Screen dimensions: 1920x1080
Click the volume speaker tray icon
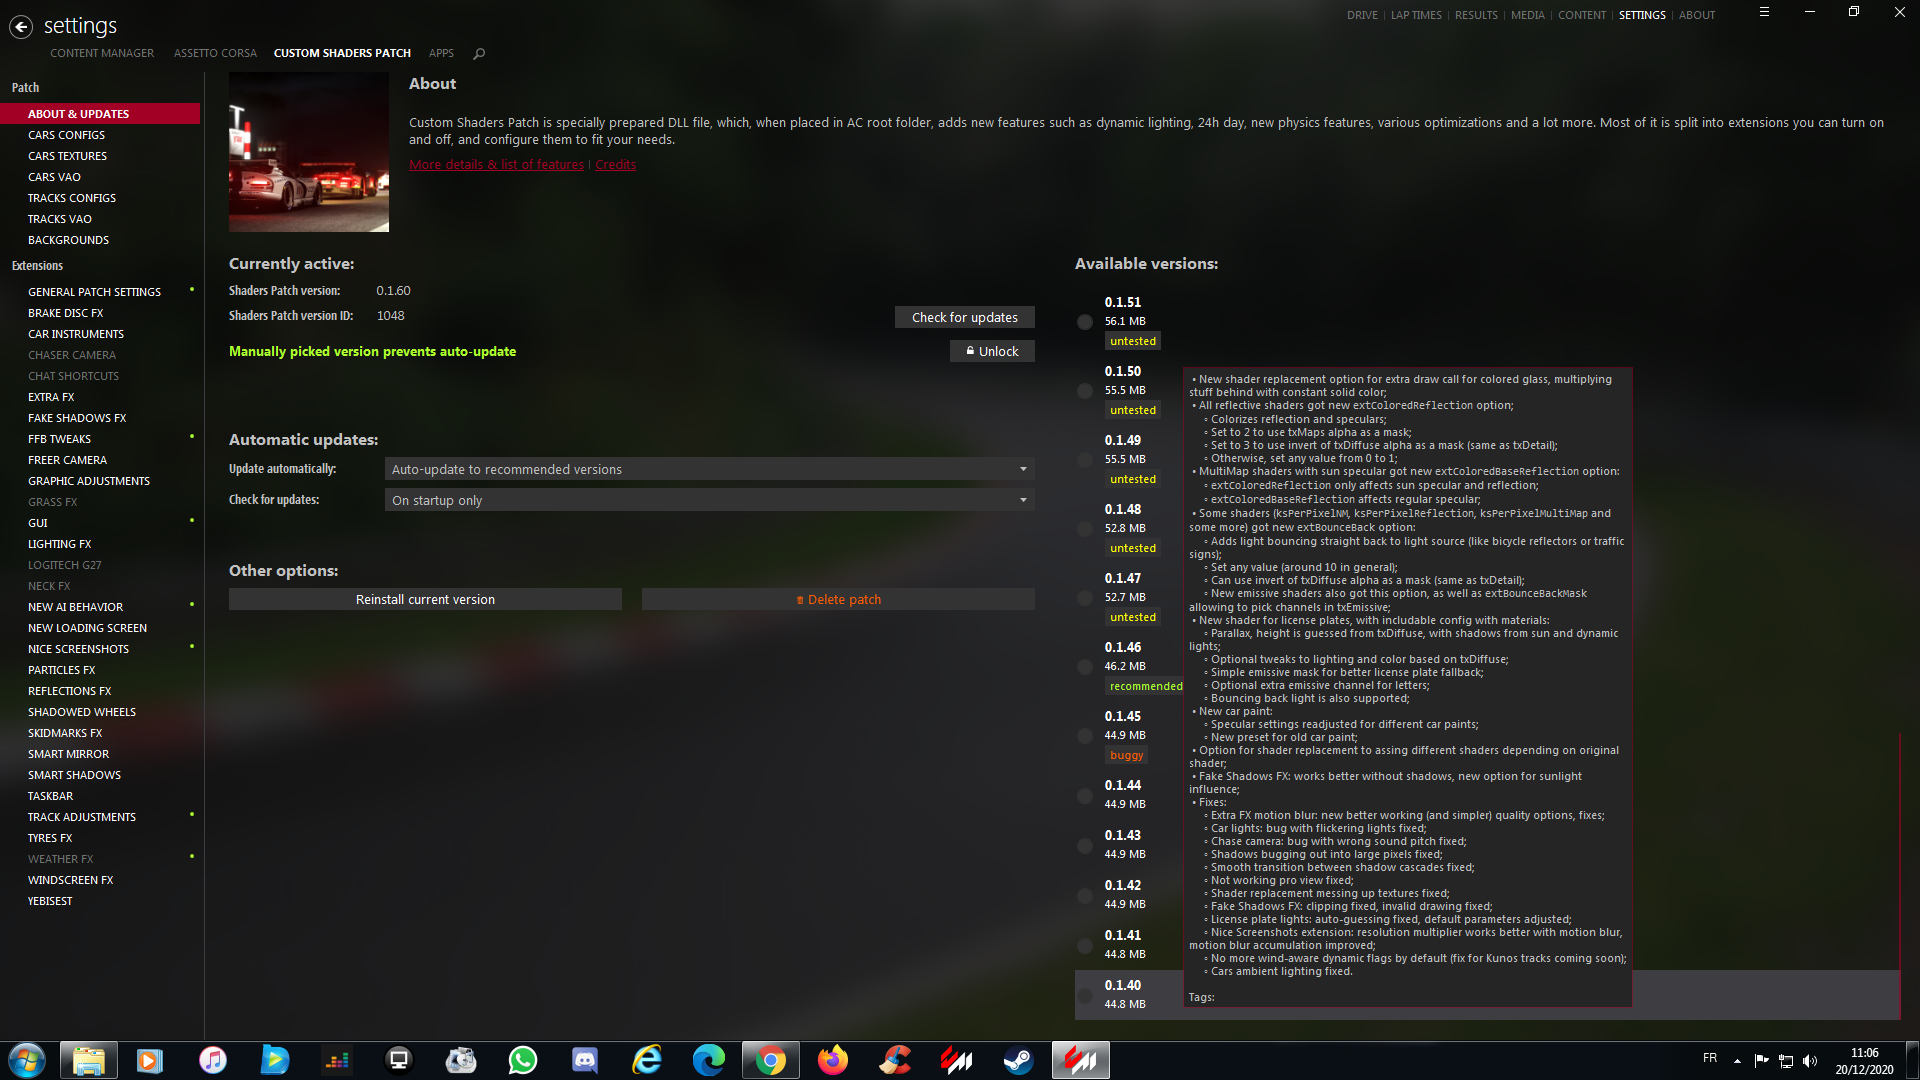click(x=1810, y=1061)
